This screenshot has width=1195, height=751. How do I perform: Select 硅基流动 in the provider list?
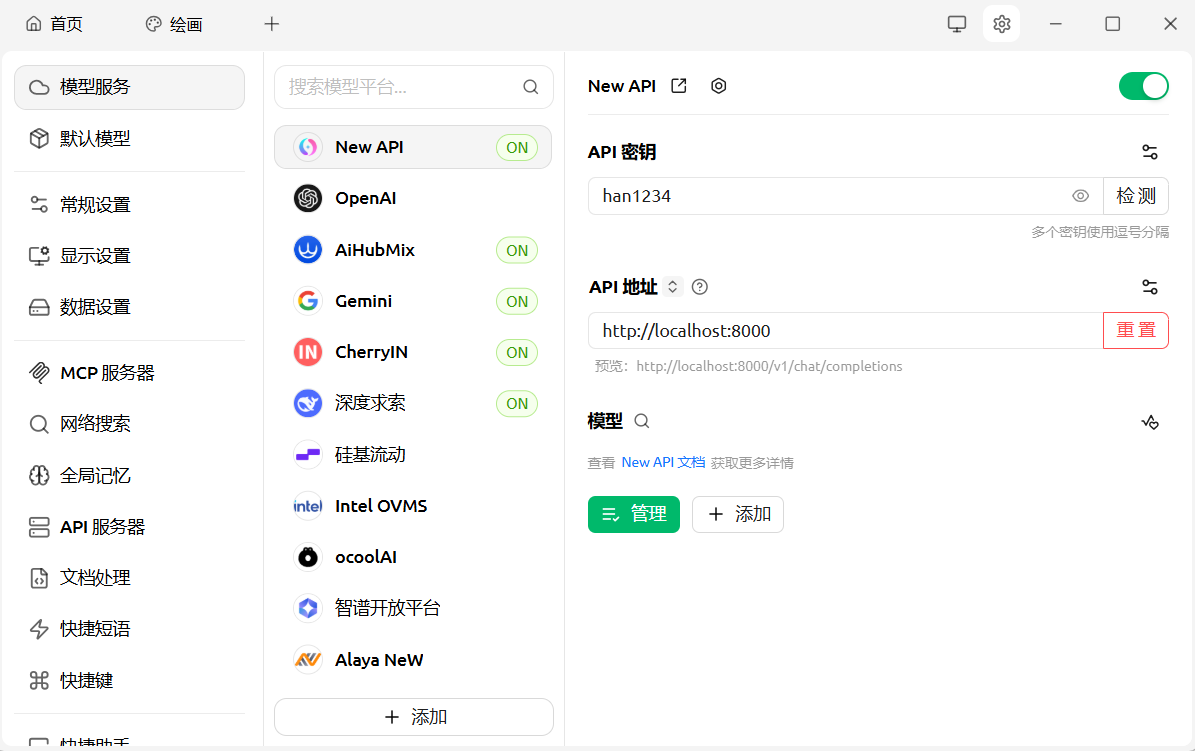coord(413,455)
